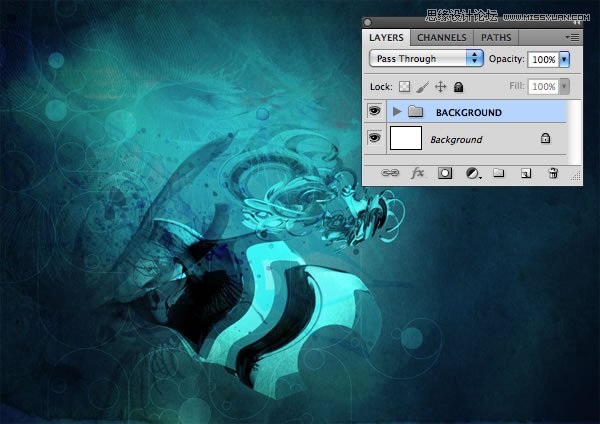The height and width of the screenshot is (424, 600).
Task: Switch to the Paths tab
Action: (496, 38)
